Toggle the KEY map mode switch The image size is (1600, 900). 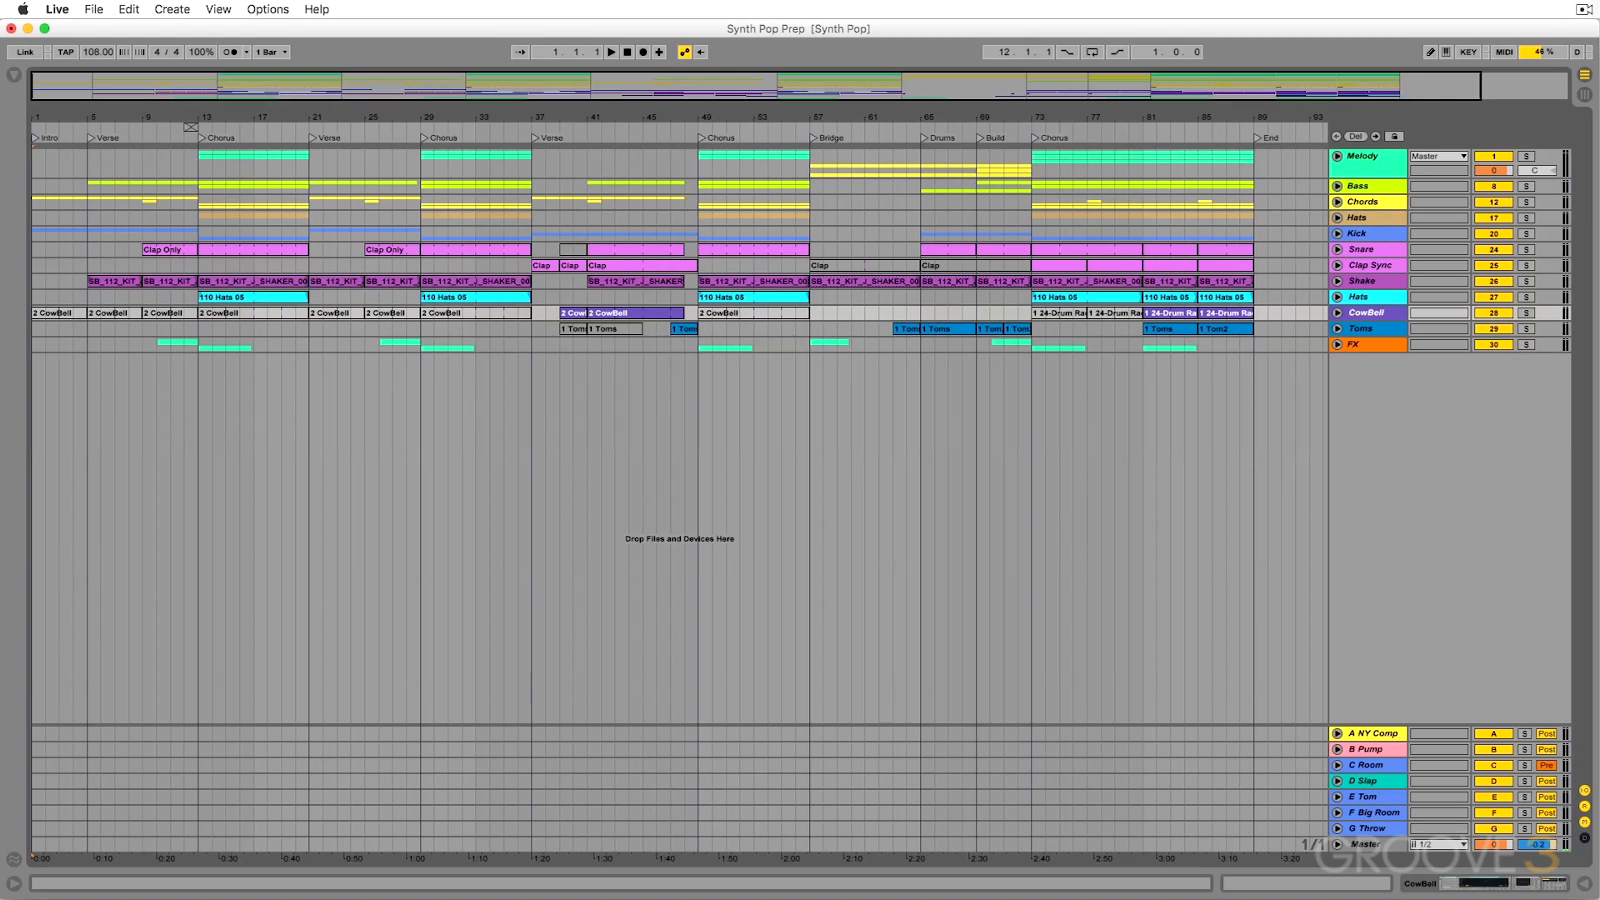1468,52
